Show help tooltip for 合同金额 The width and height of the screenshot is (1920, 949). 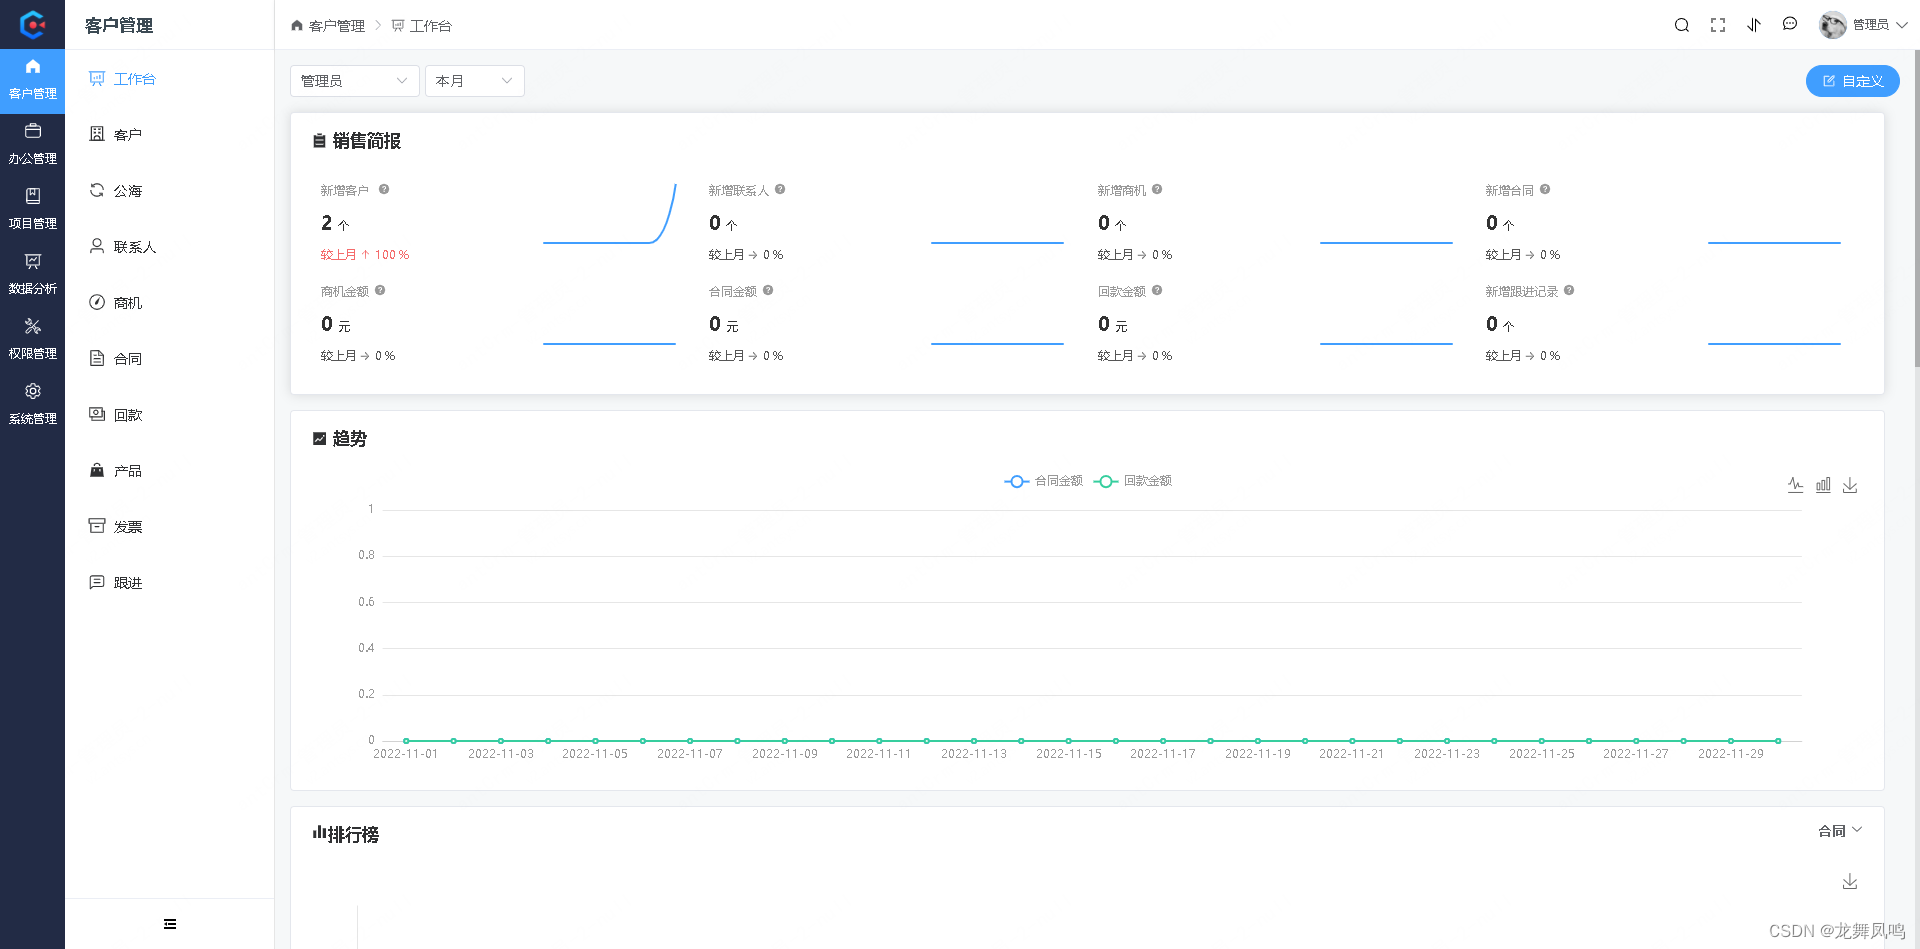click(768, 290)
